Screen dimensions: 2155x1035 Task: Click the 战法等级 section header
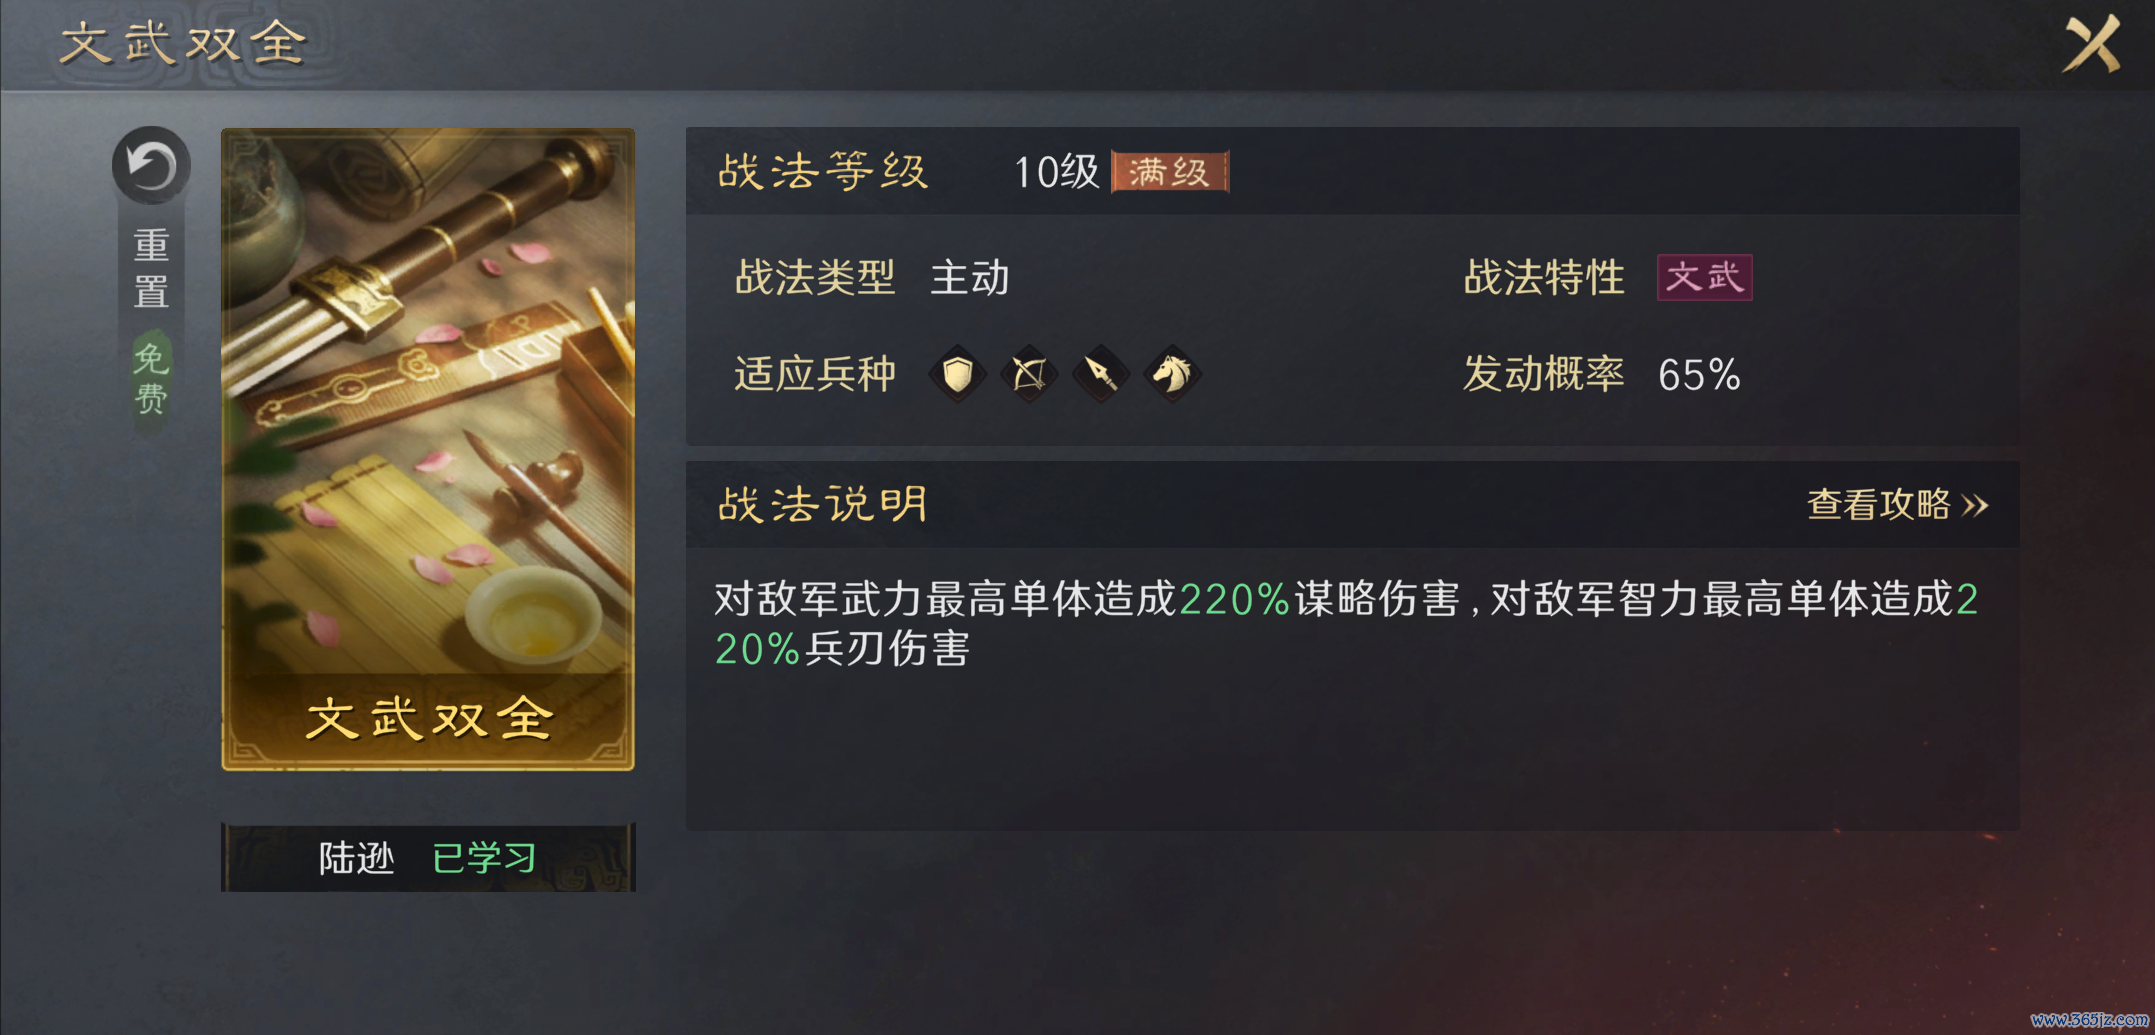pos(823,172)
